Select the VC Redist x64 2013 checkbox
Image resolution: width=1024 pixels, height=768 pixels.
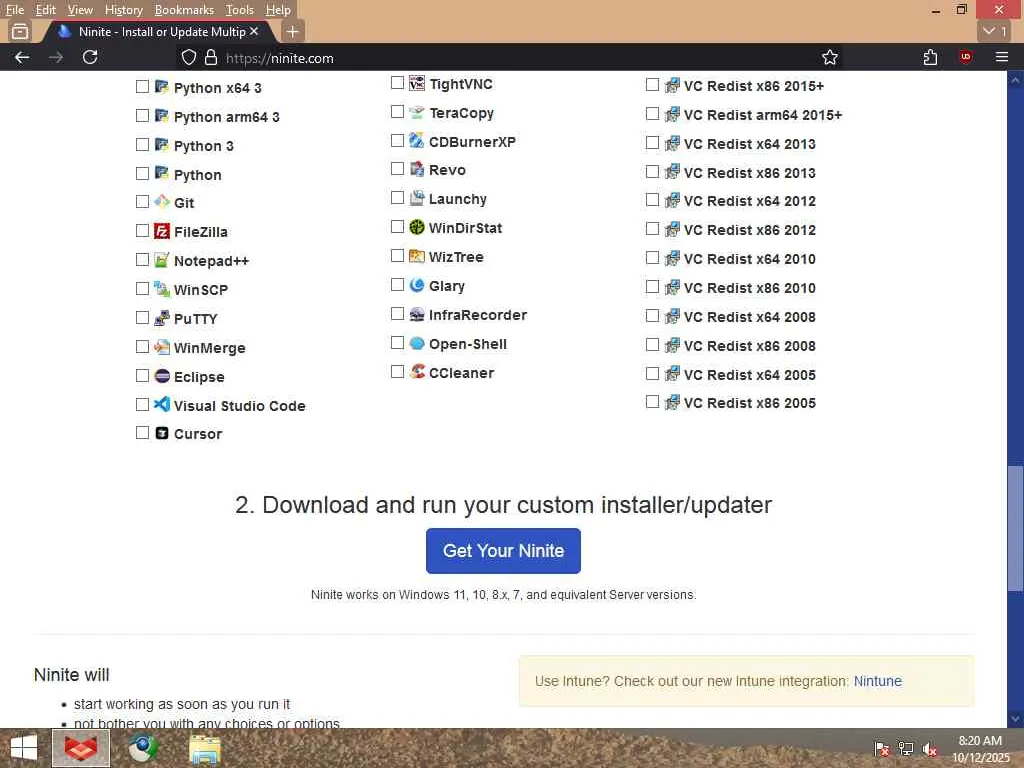coord(652,142)
